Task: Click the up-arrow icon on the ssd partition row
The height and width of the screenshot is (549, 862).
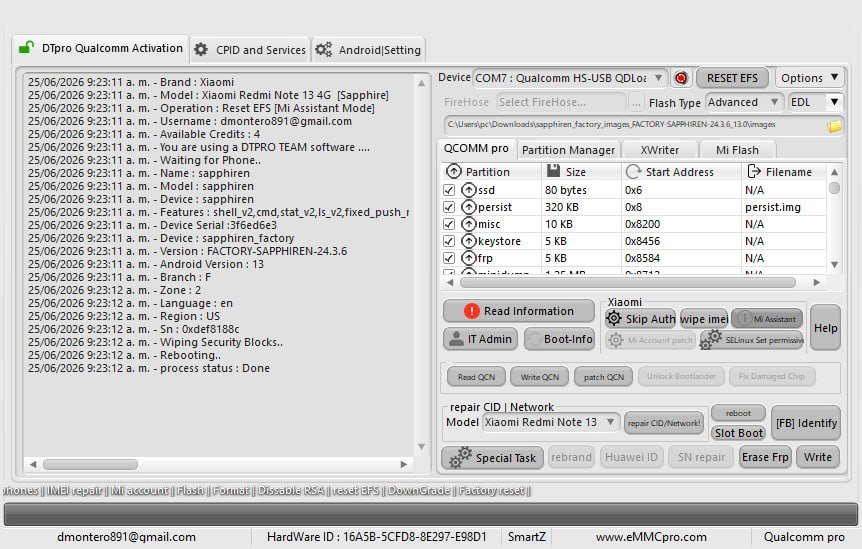Action: click(x=468, y=190)
